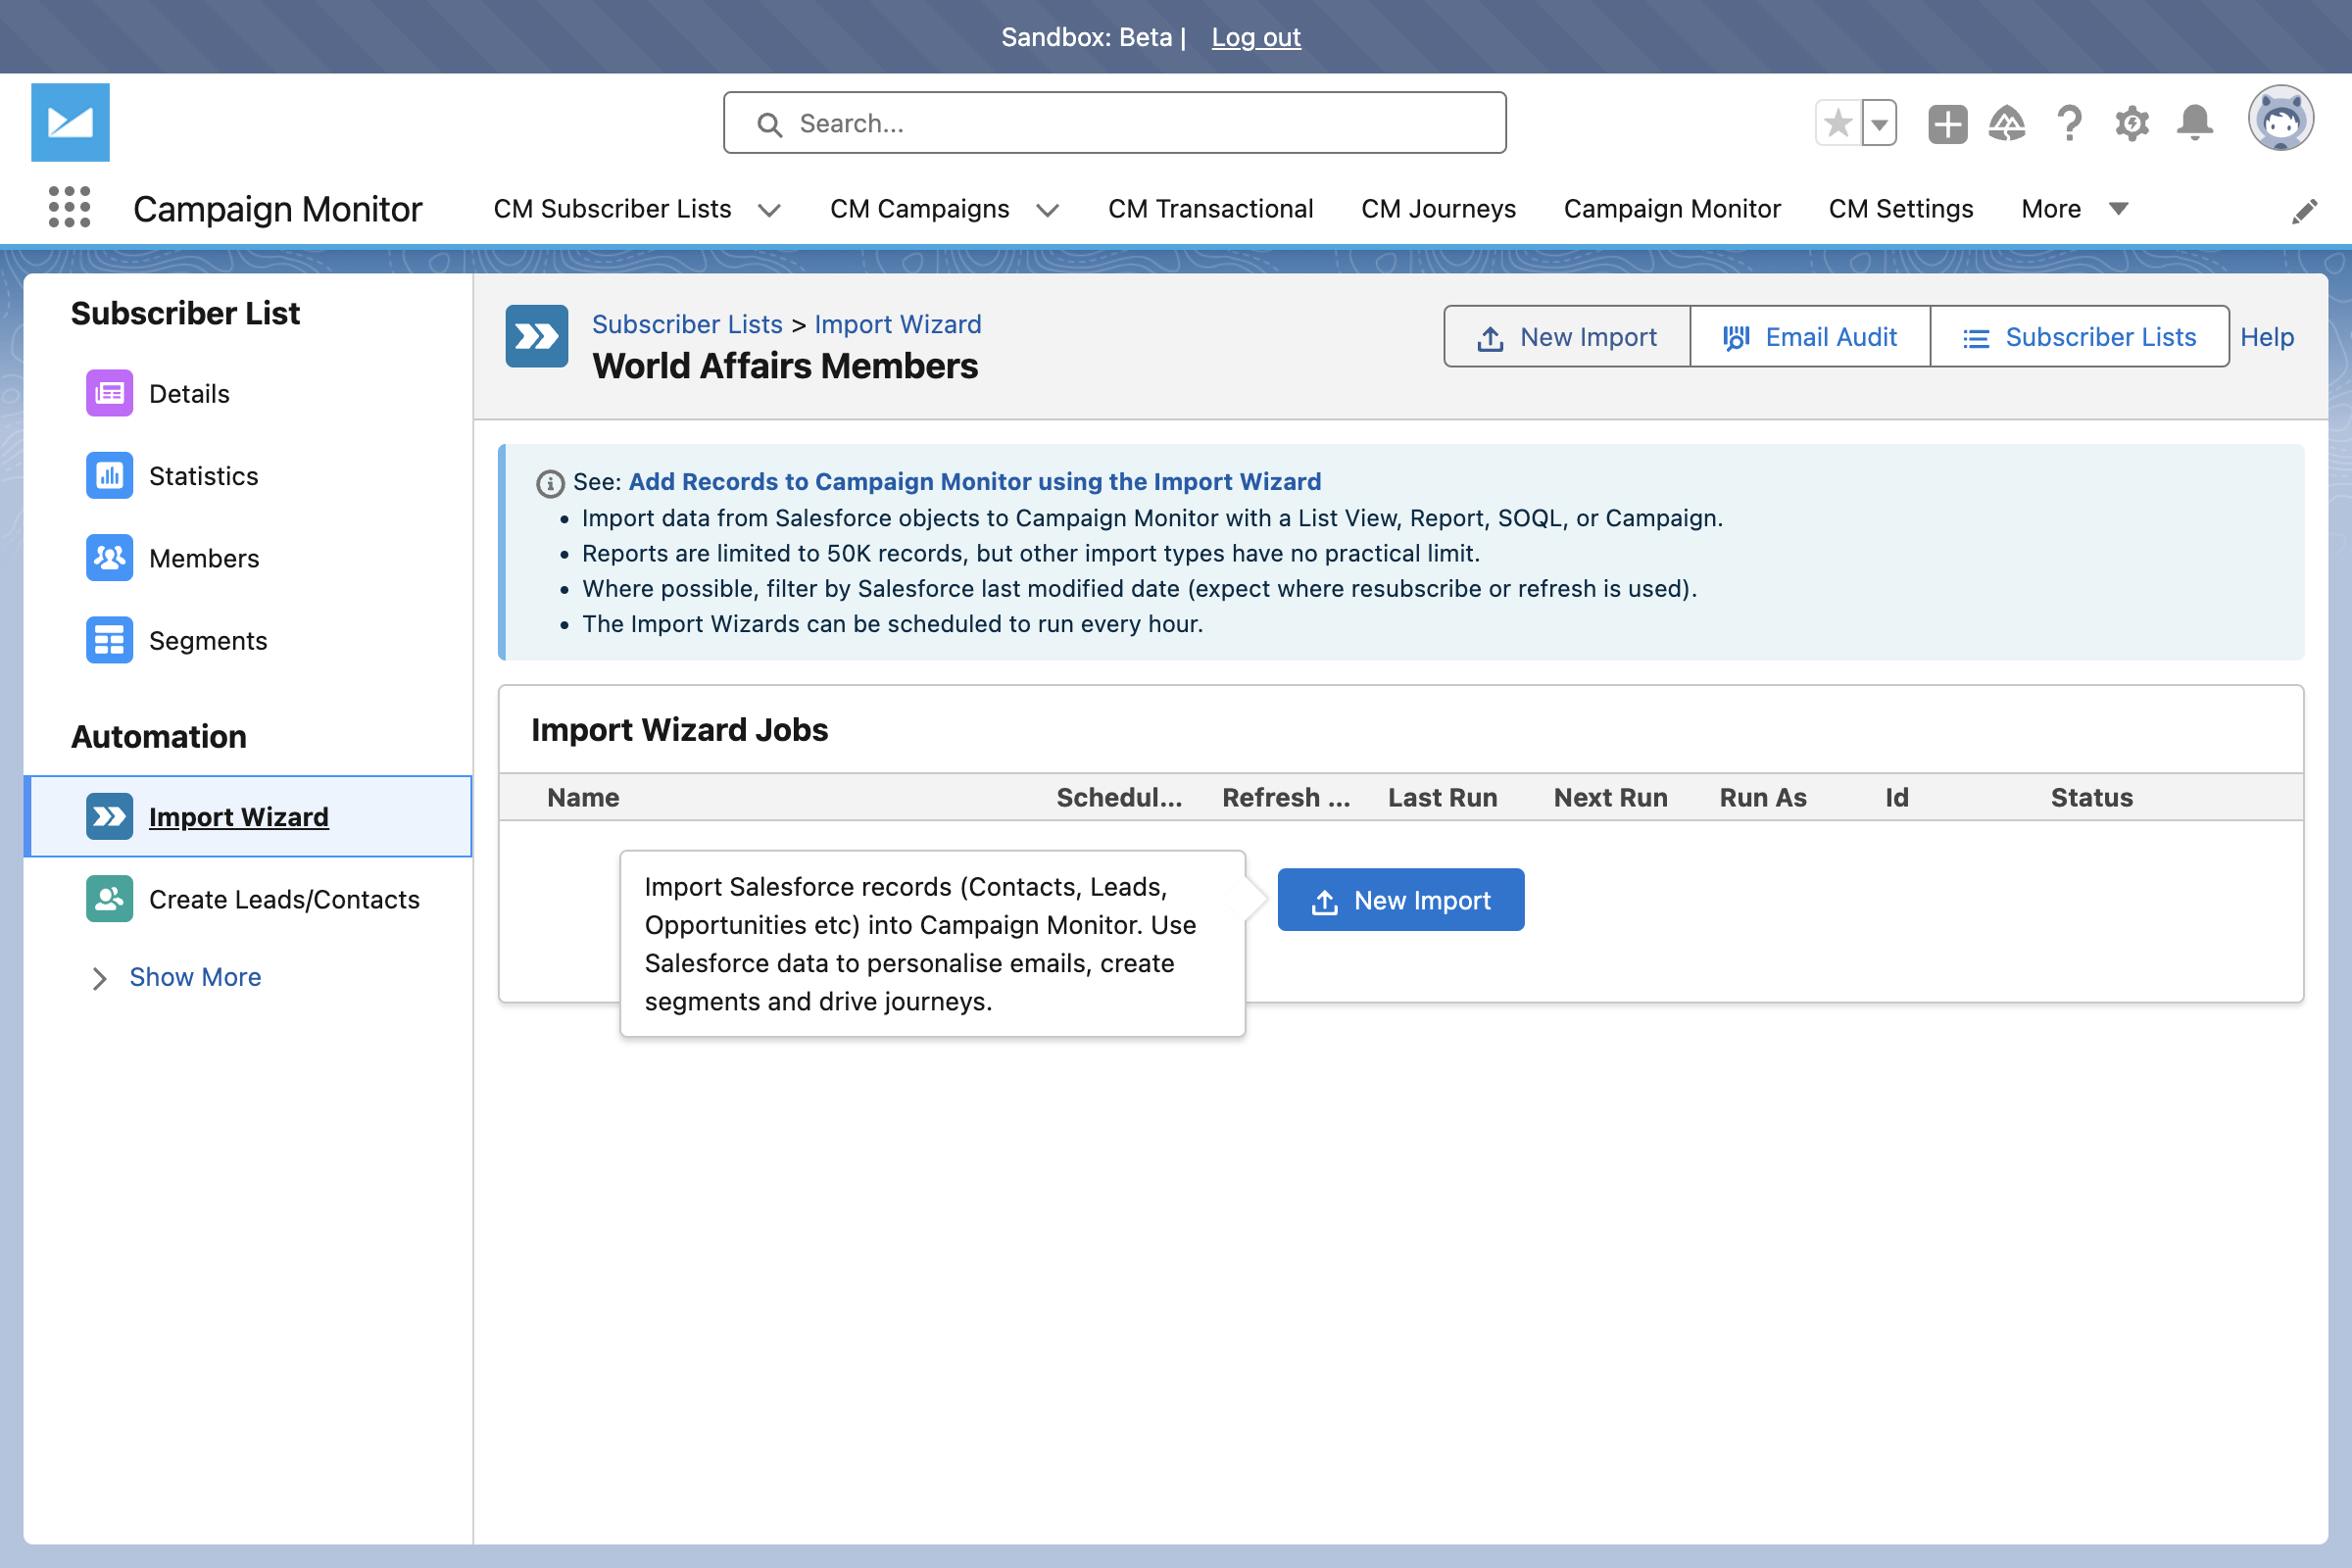Click the Subscriber Lists header button
2352x1568 pixels.
click(x=2080, y=337)
